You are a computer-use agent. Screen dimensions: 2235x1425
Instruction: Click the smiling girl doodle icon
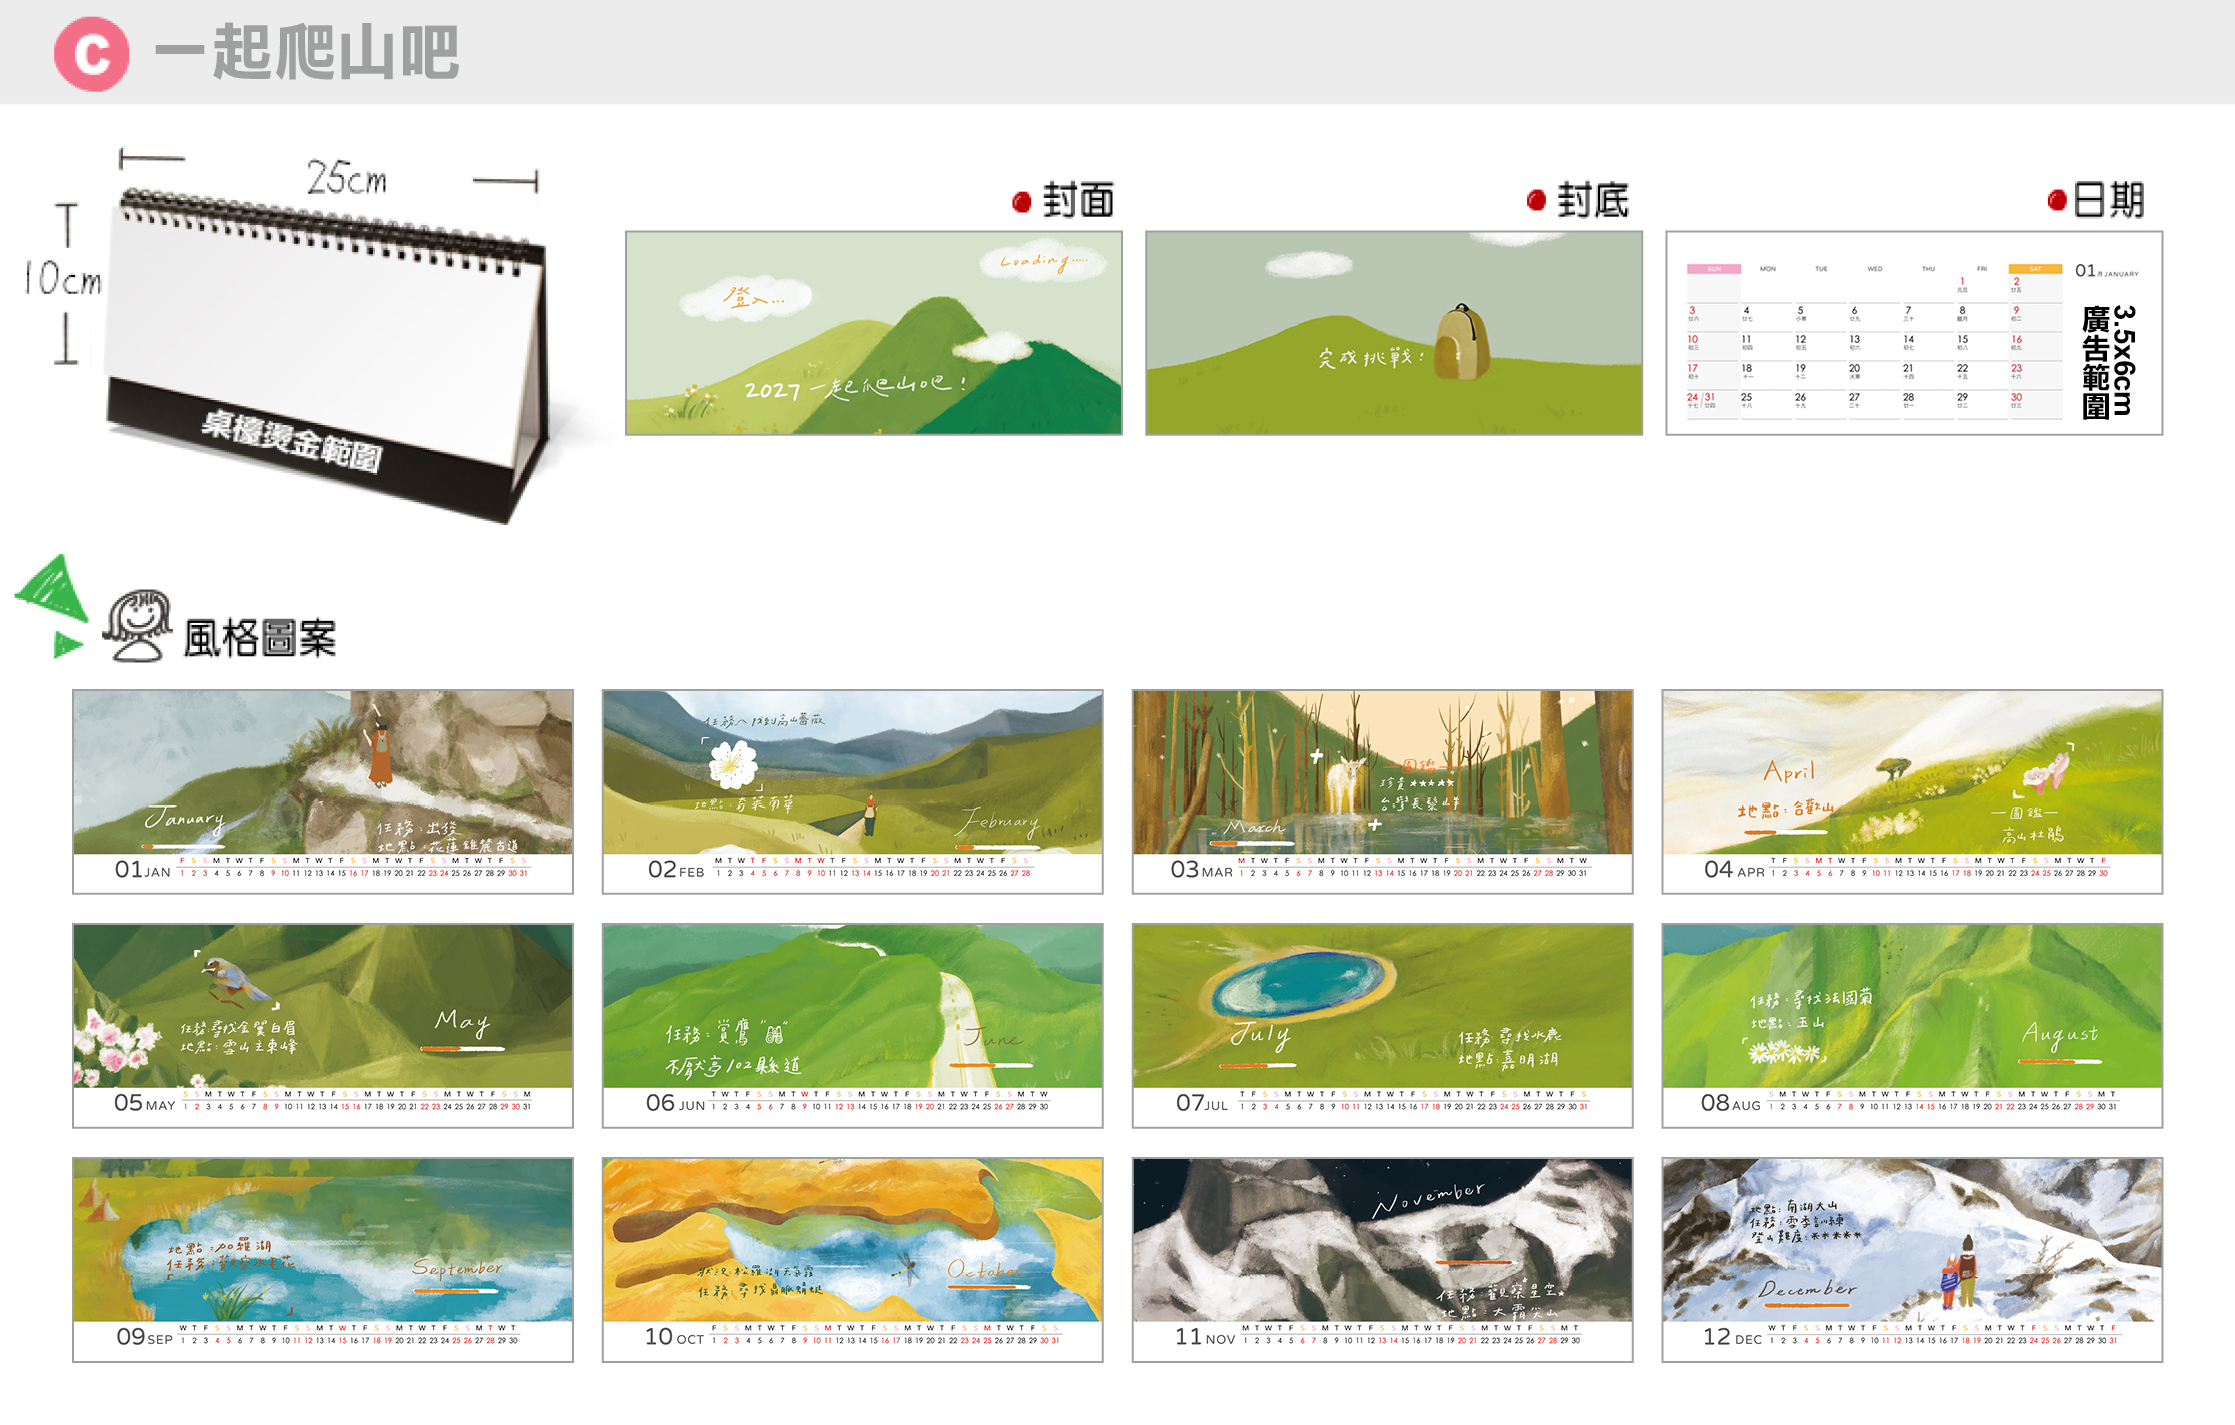click(137, 626)
